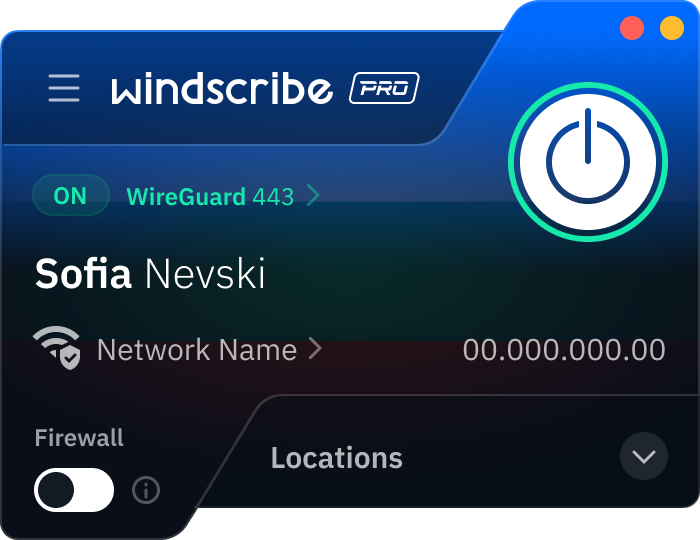Click the Sofia Nevski location name
This screenshot has width=700, height=540.
point(150,273)
